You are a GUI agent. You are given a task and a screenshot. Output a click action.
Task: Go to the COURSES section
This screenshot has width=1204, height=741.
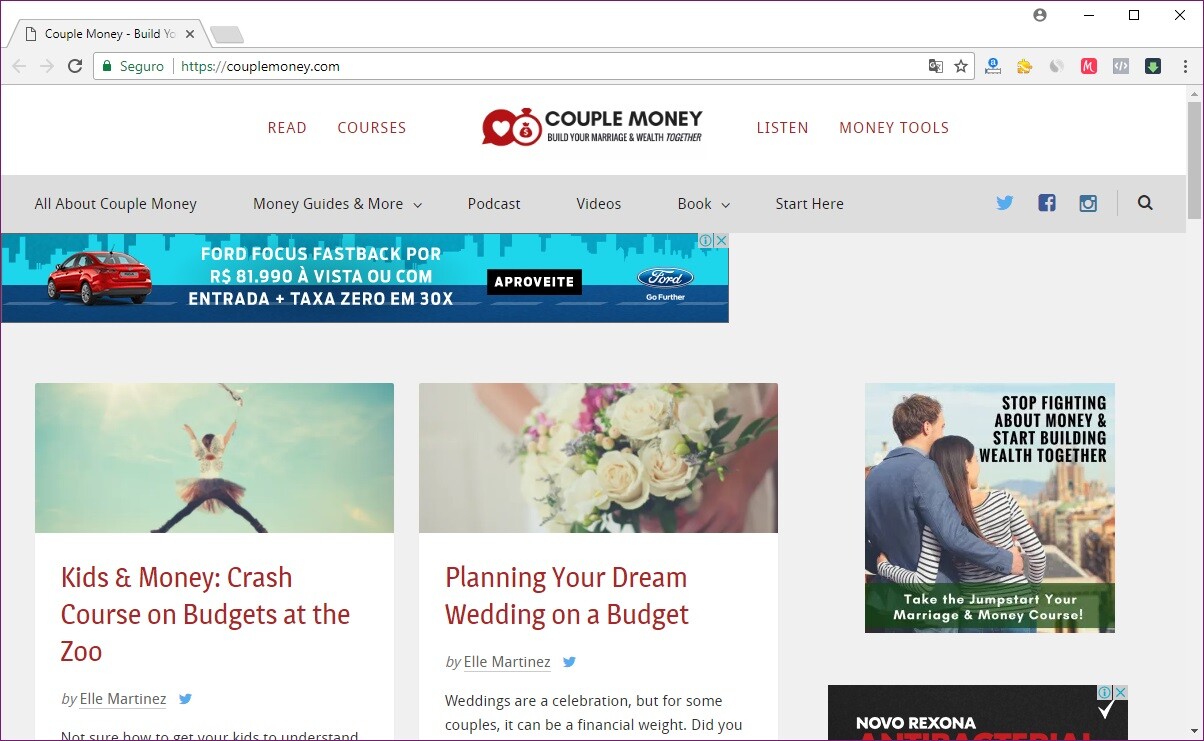pyautogui.click(x=372, y=128)
